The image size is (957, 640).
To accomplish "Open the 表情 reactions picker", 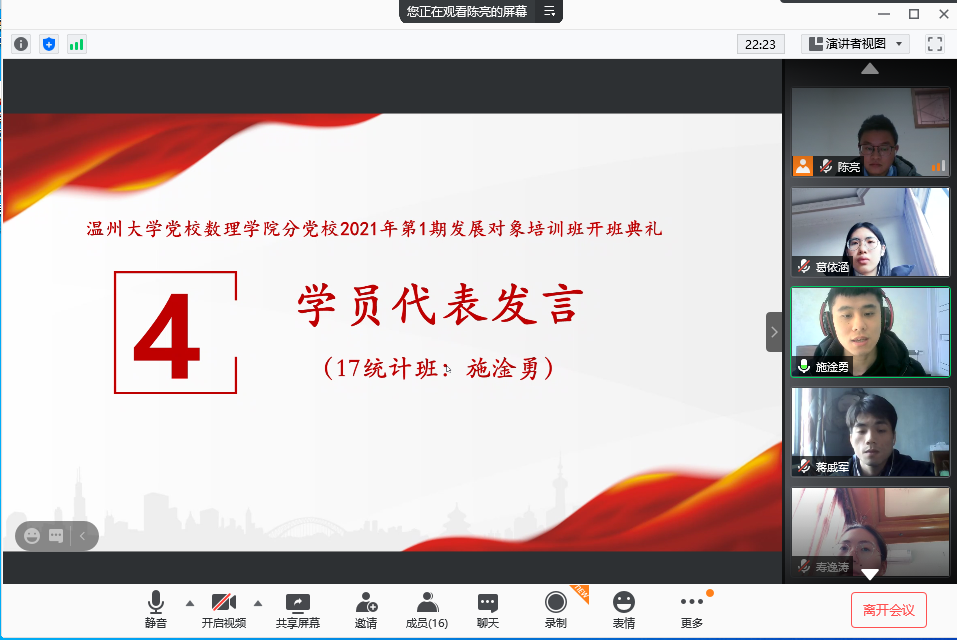I will [x=623, y=609].
